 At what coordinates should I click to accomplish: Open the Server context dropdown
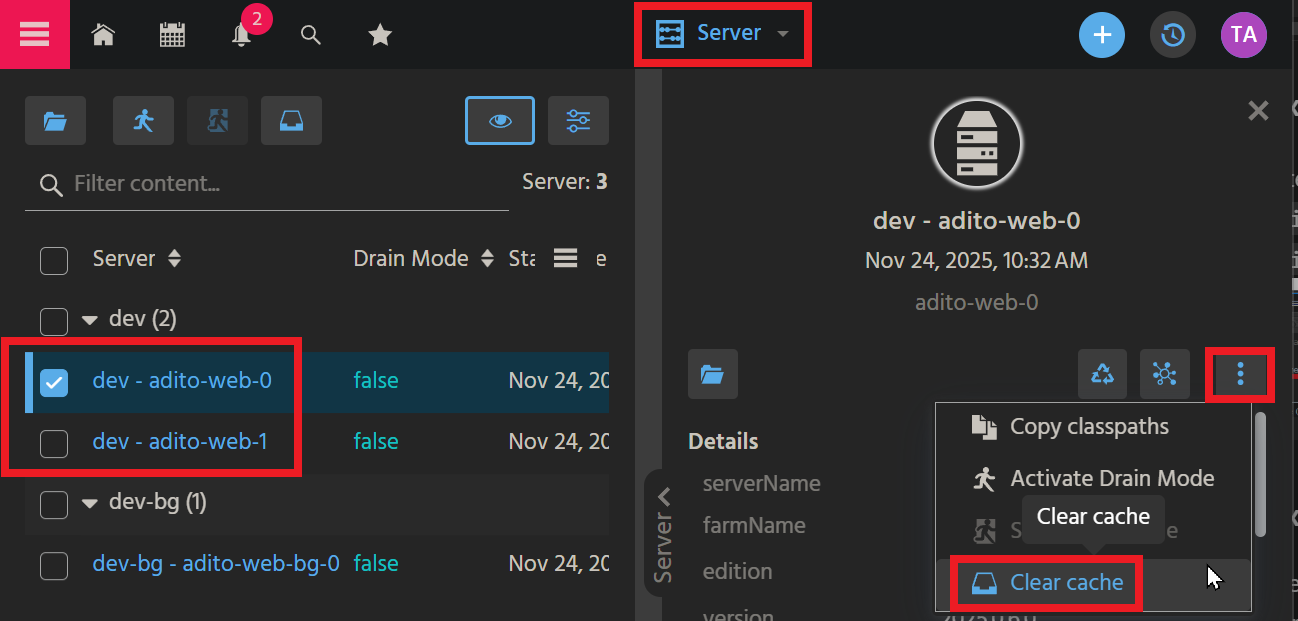click(723, 34)
